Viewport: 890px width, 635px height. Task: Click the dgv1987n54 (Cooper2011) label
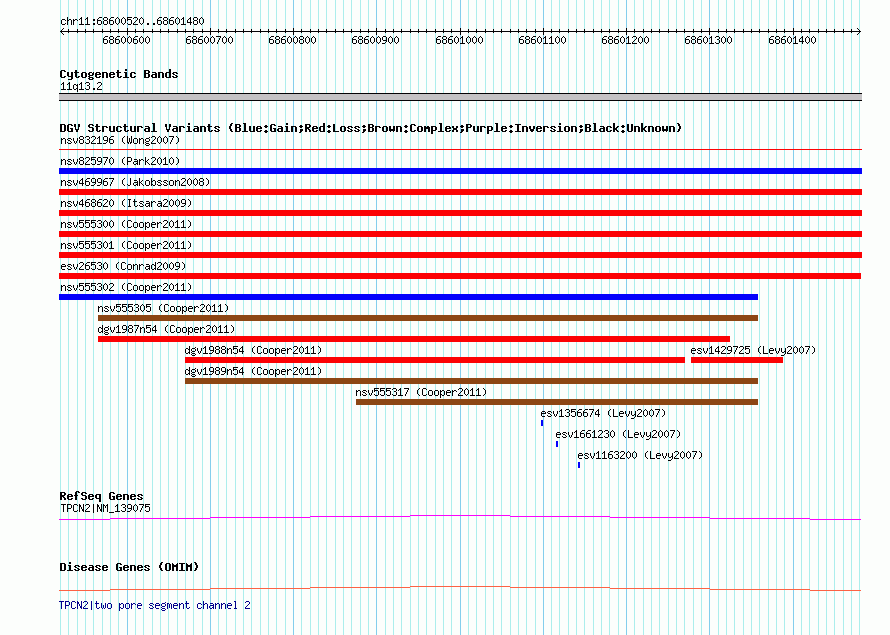[x=166, y=329]
